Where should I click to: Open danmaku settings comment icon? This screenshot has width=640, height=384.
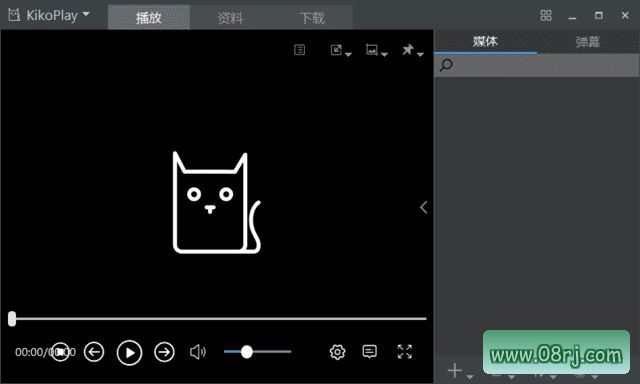369,351
